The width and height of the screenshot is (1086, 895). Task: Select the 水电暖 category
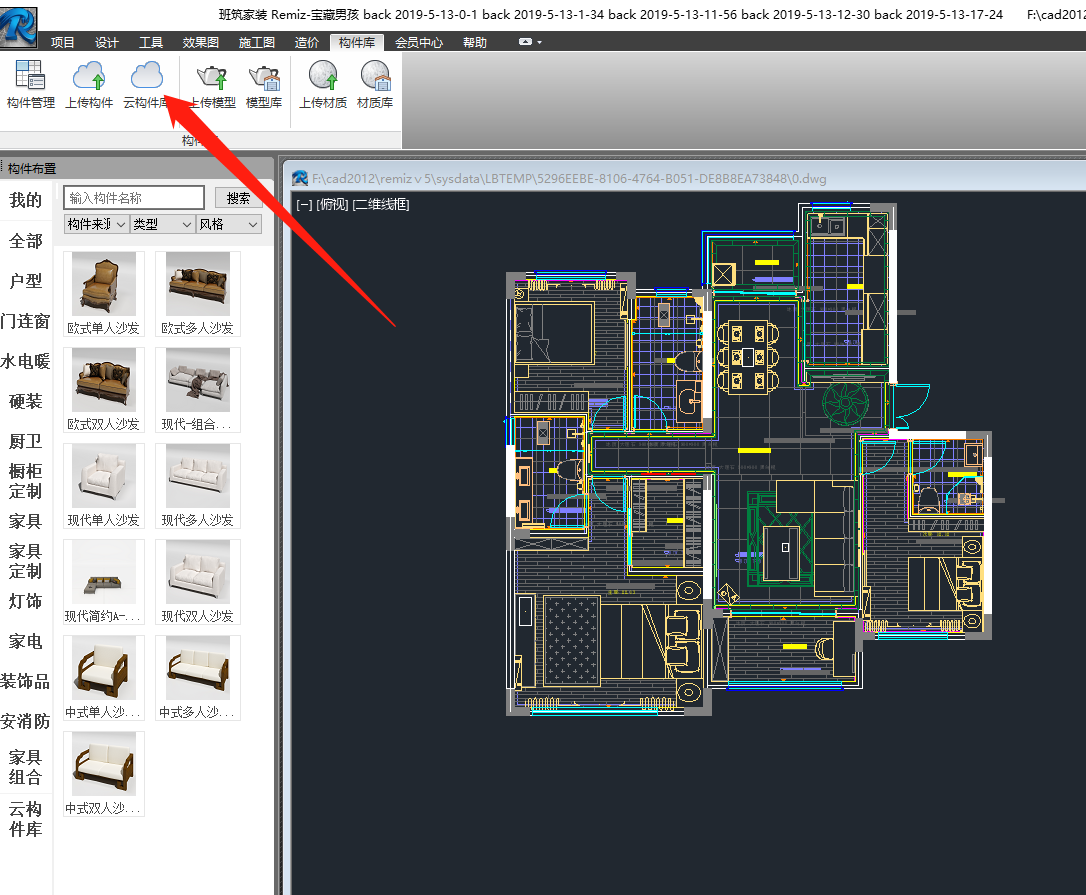pos(26,361)
